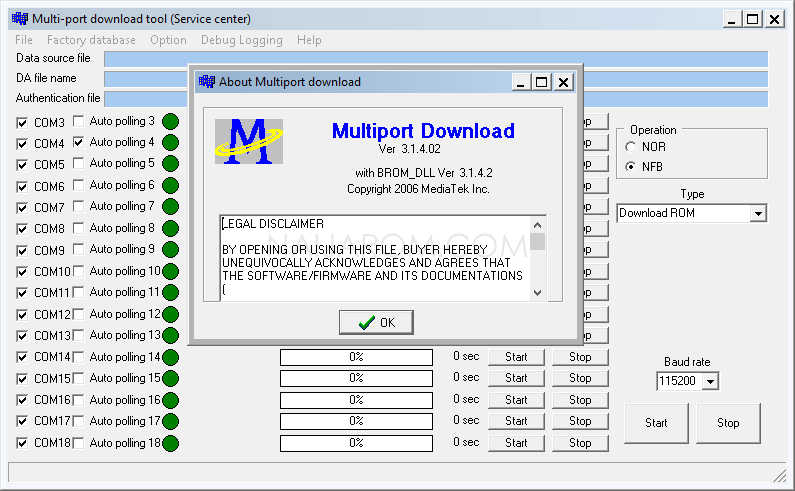Open the Debug Logging menu
This screenshot has height=491, width=795.
click(242, 40)
